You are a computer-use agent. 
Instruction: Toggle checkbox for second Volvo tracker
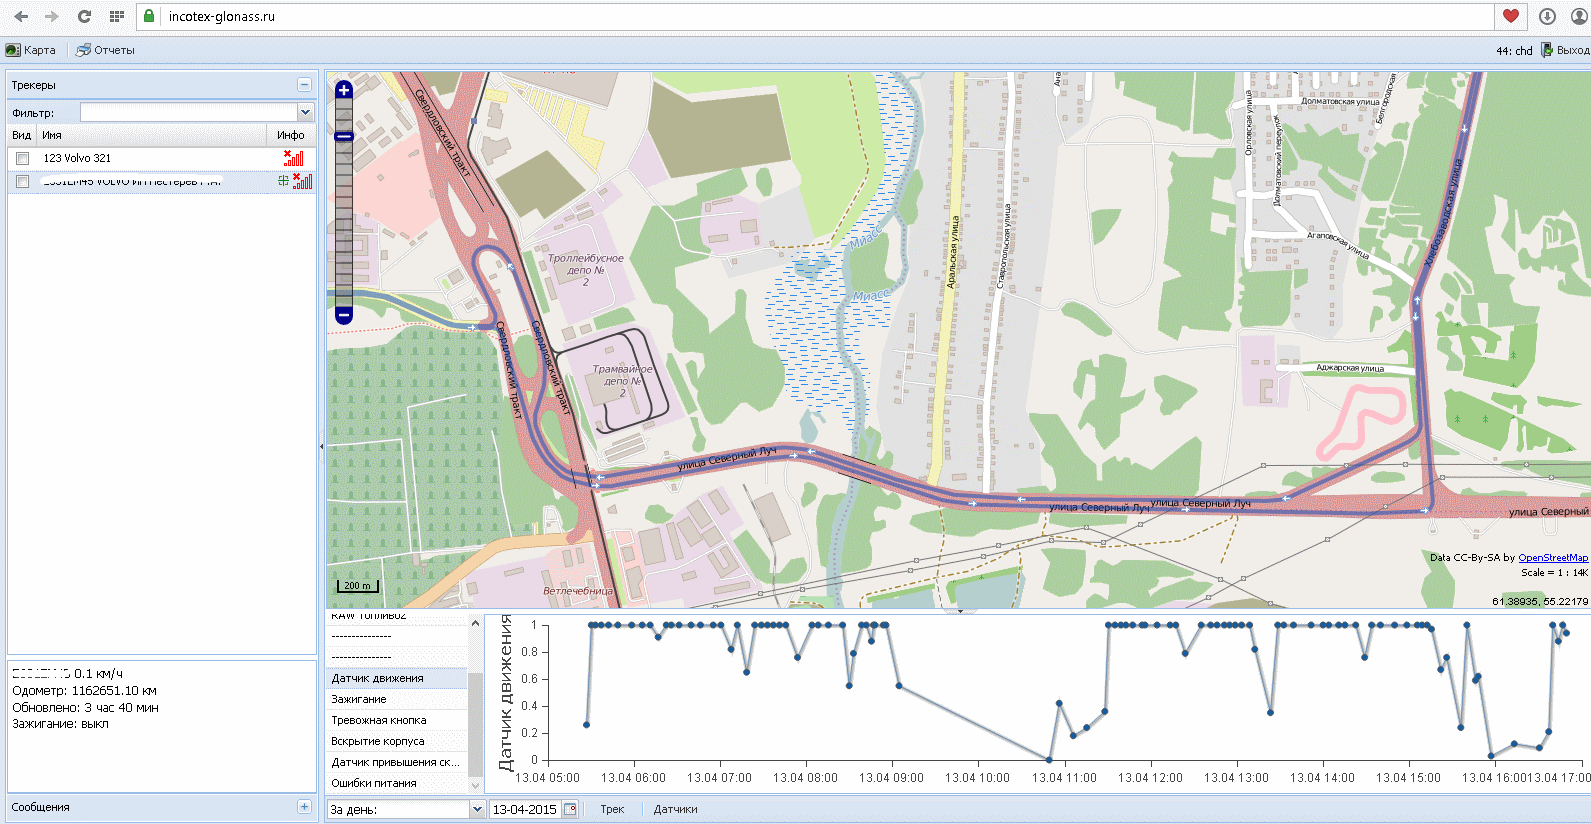pos(22,181)
